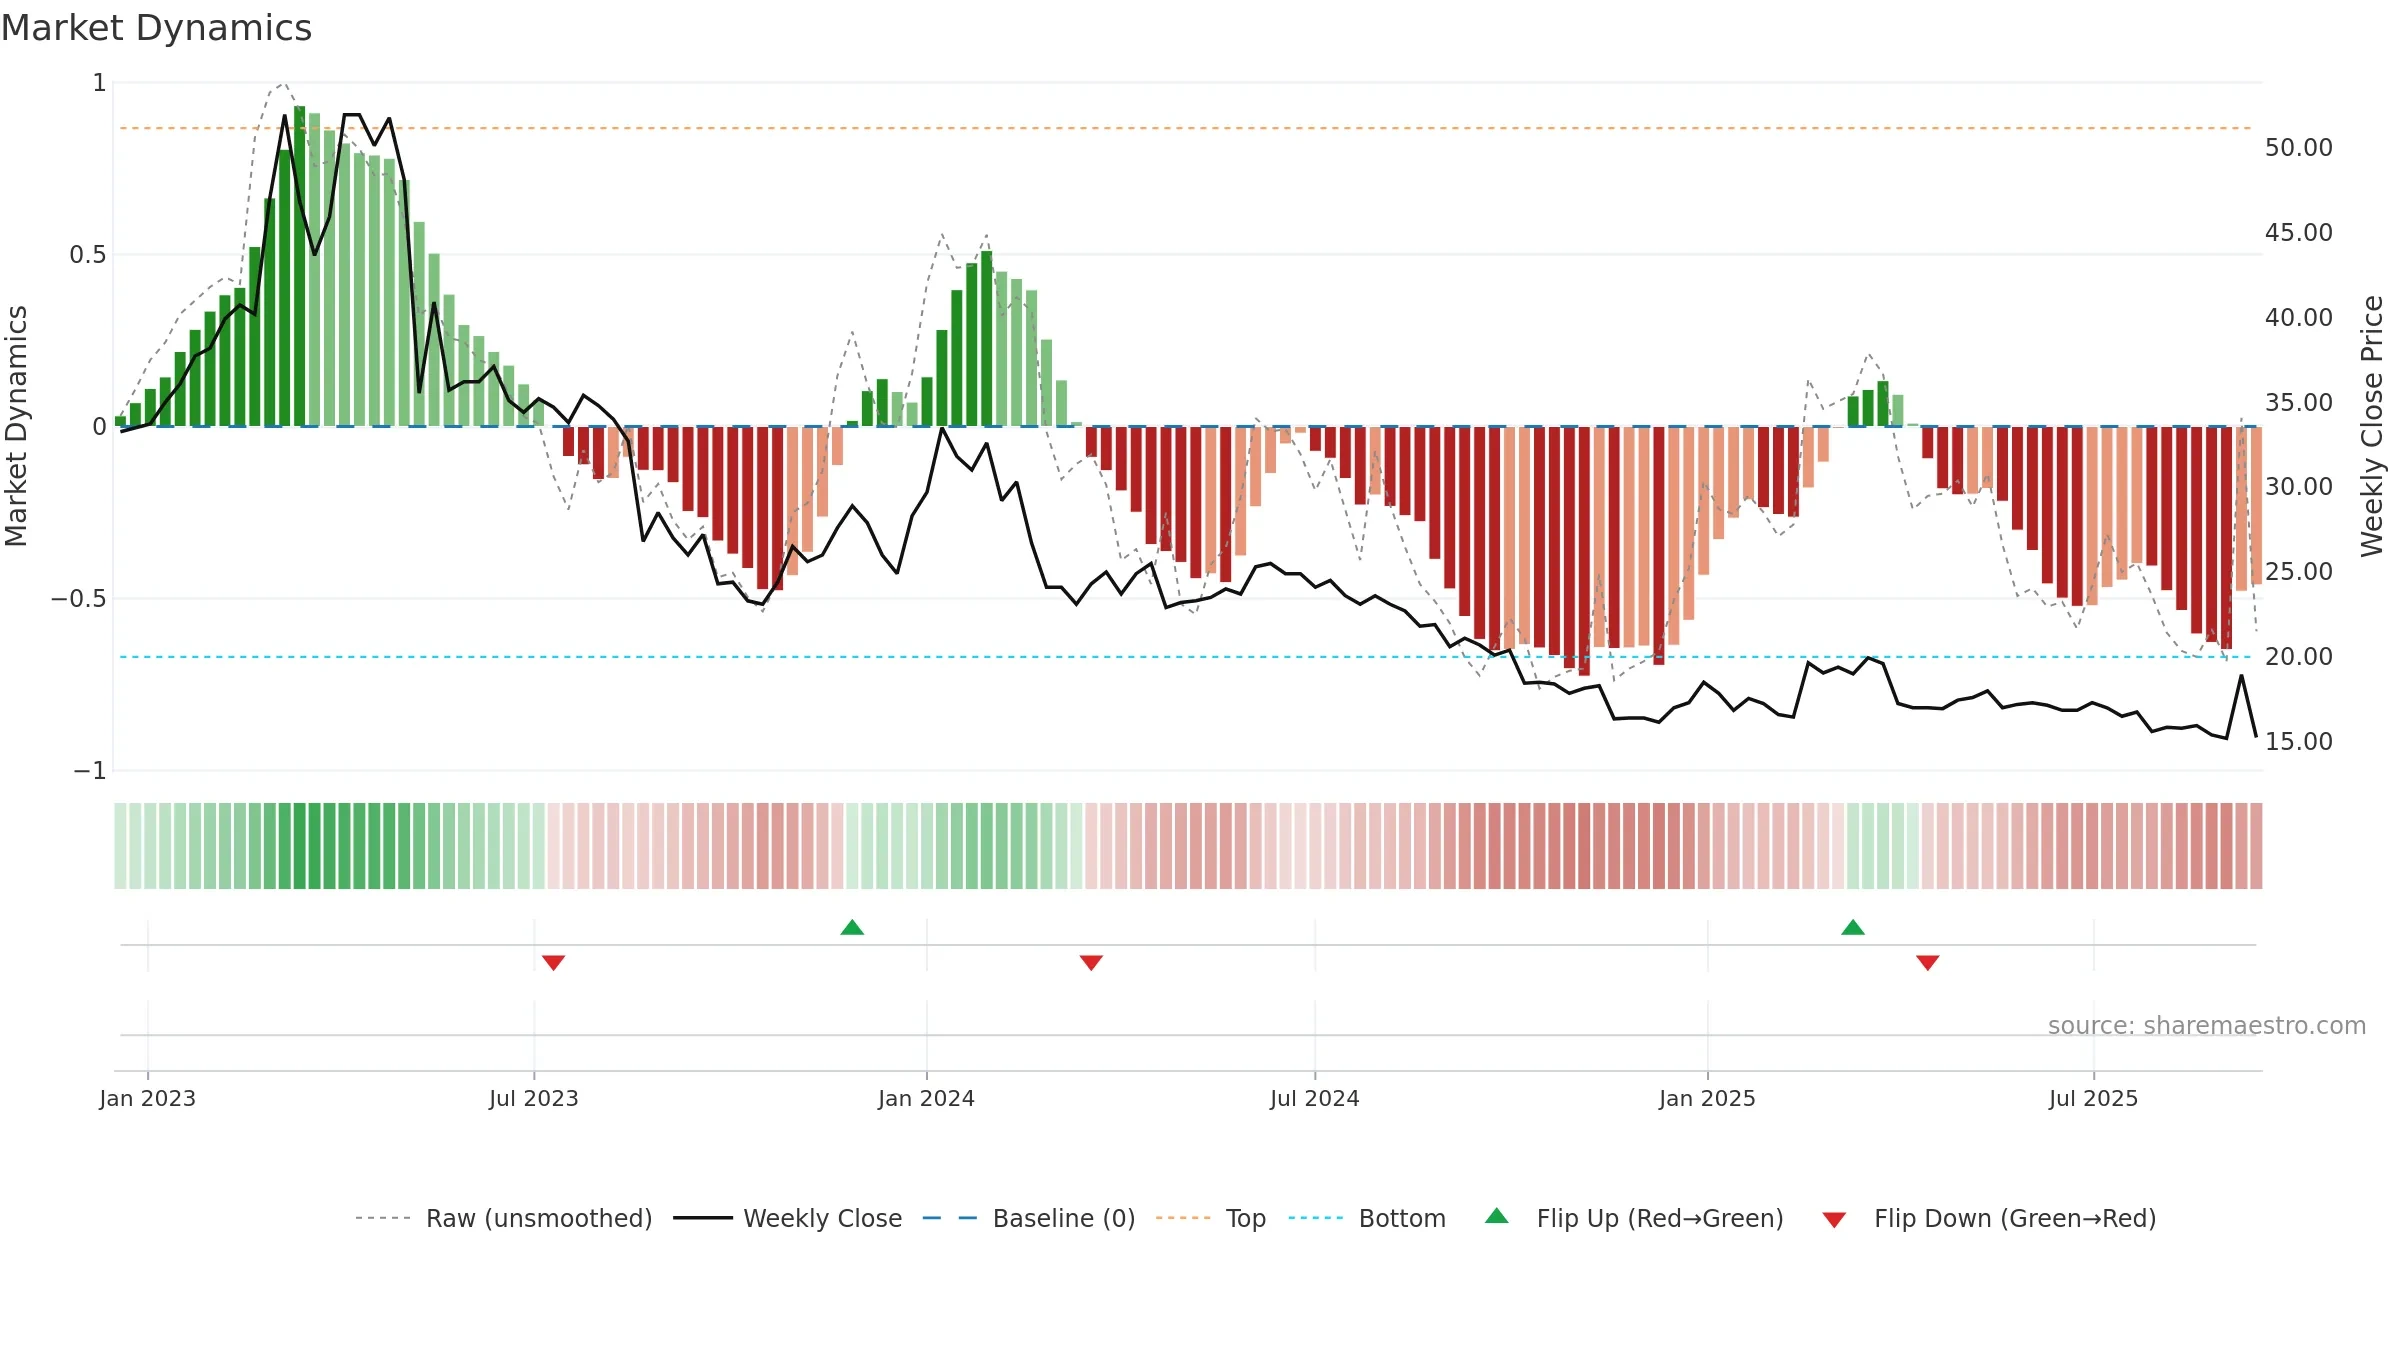Click the 20.00 price axis label

[2299, 656]
